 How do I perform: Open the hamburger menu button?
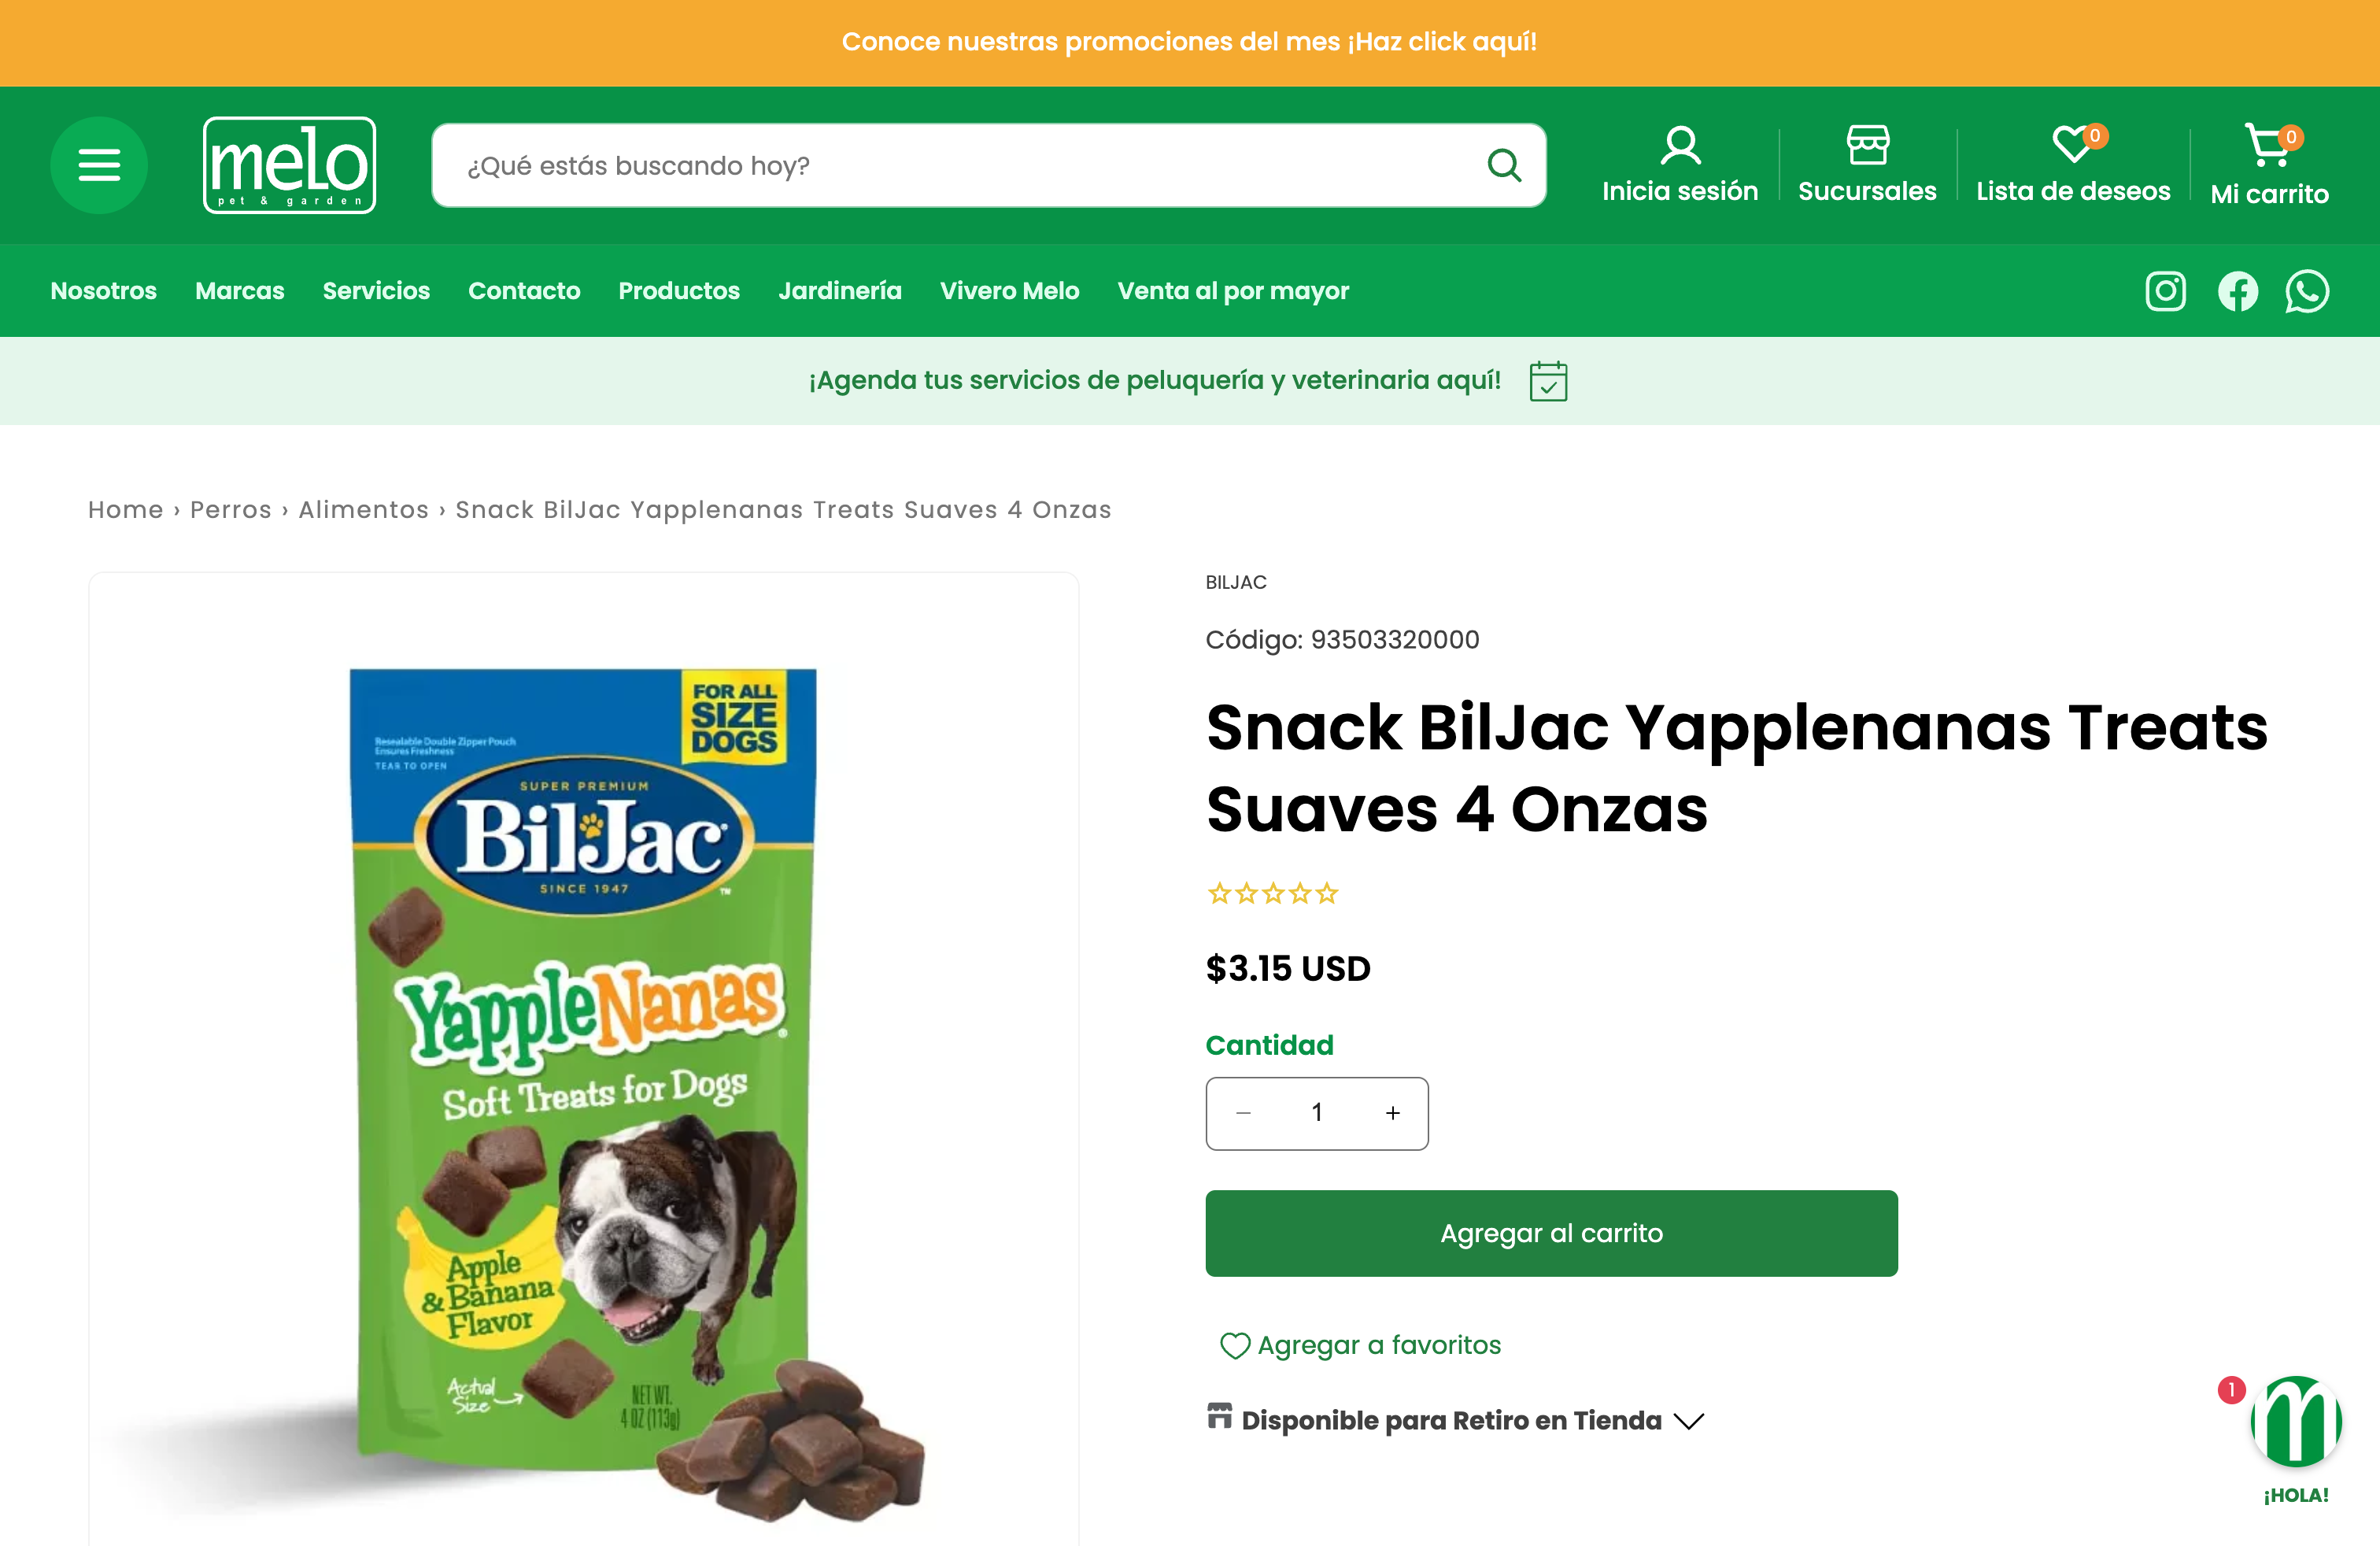point(99,165)
